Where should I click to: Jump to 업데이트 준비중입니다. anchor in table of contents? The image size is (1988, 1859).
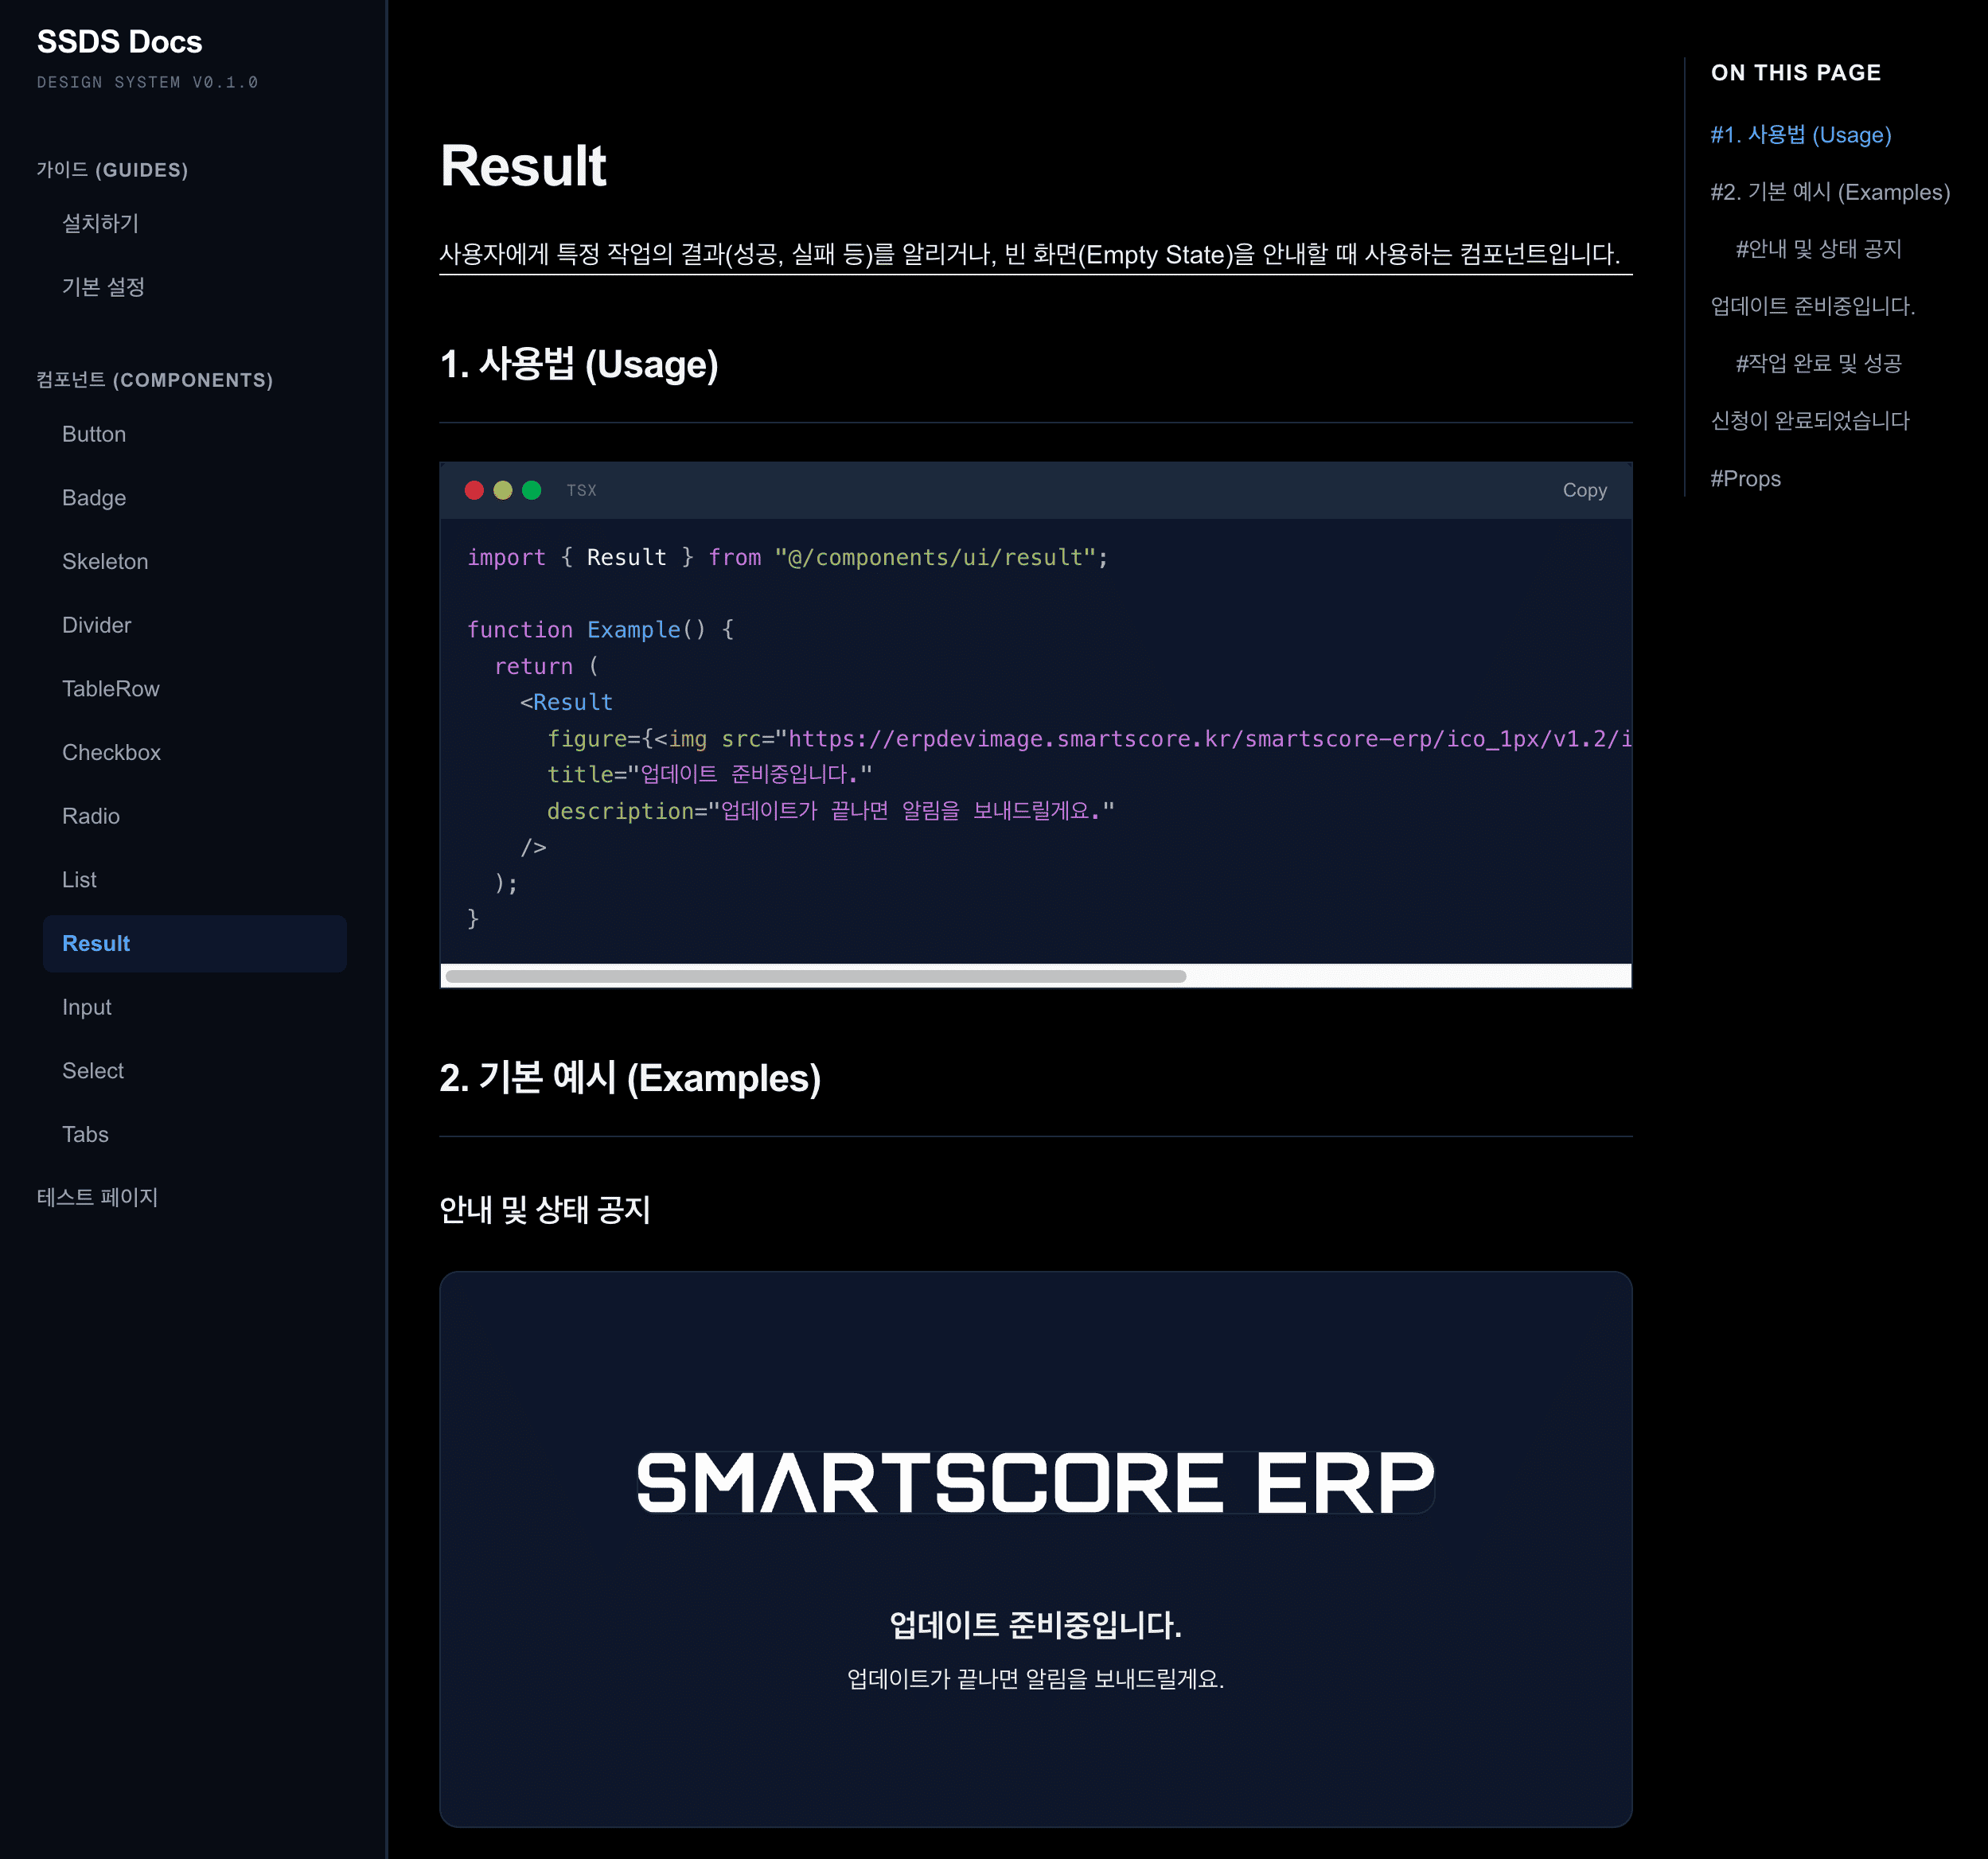coord(1812,306)
